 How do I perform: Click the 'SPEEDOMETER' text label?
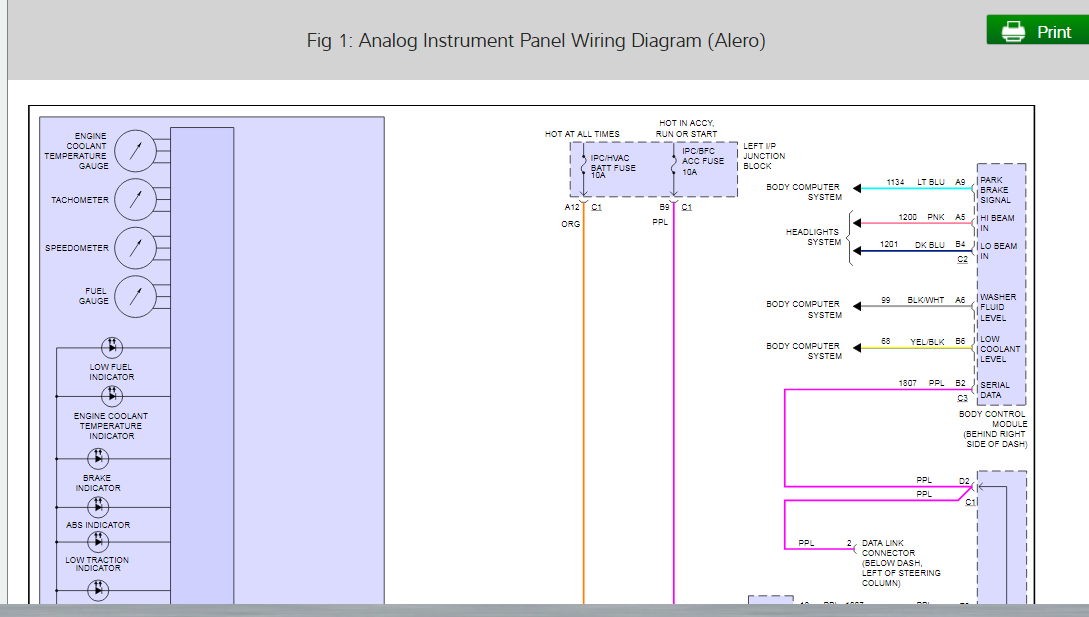pos(77,248)
